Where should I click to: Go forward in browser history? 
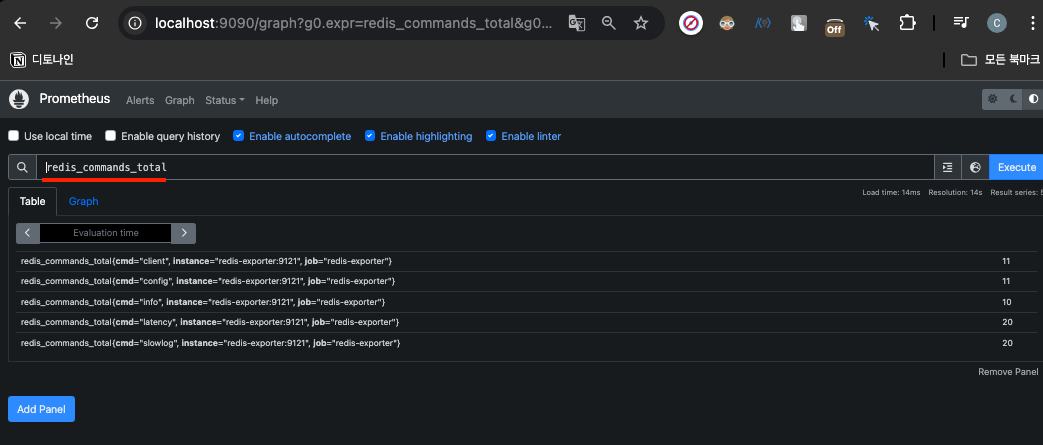[56, 23]
